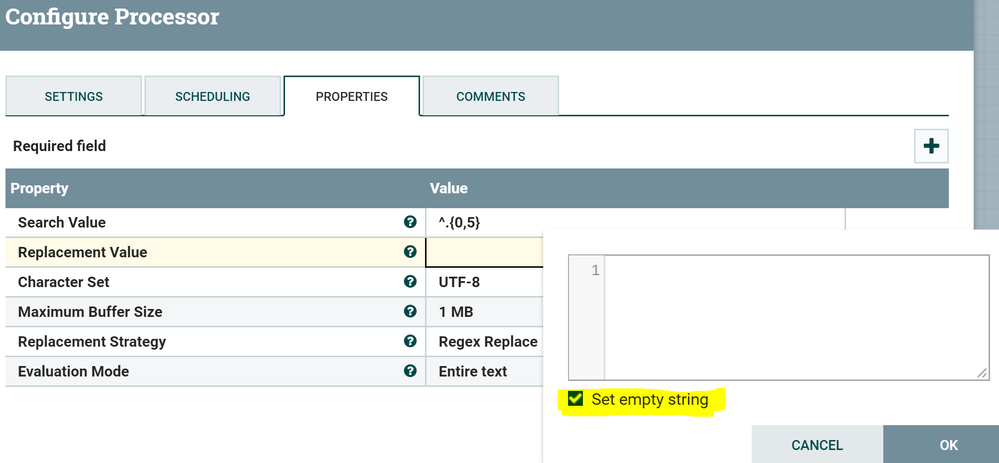Screen dimensions: 999x463
Task: Uncheck the Set empty string checkbox
Action: (576, 400)
